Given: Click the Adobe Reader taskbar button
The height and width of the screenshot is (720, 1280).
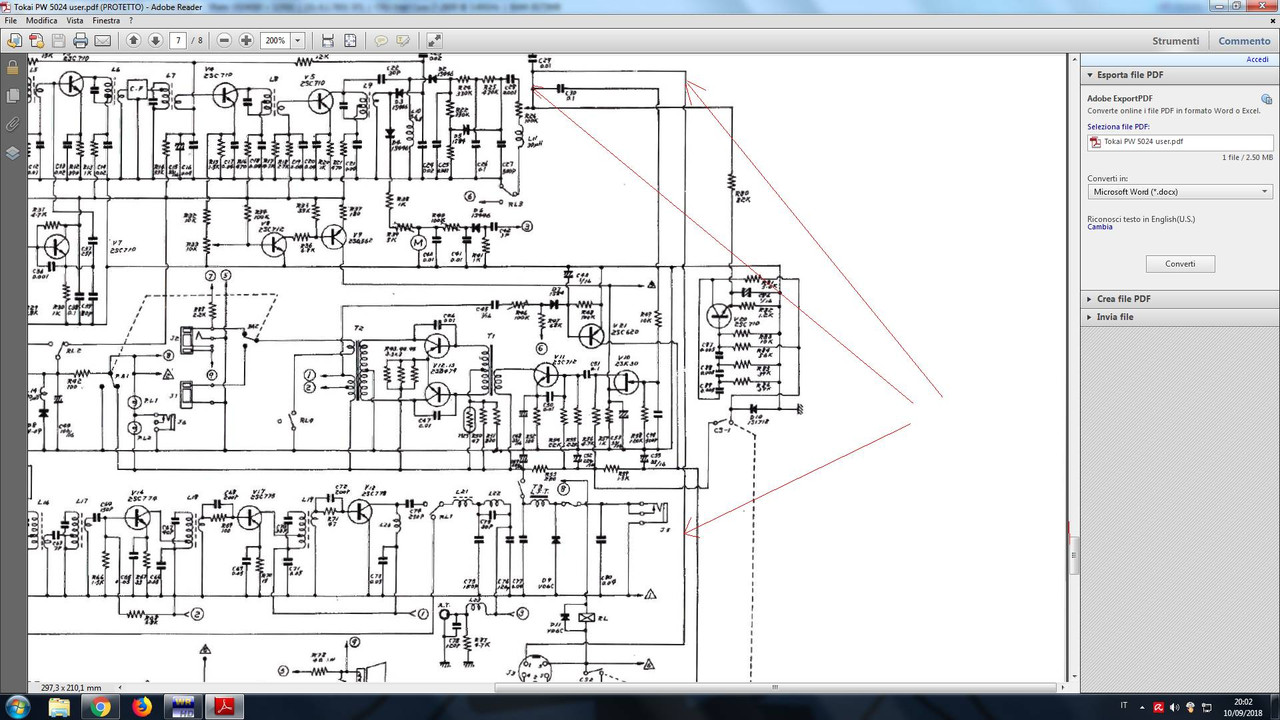Looking at the screenshot, I should pos(225,707).
